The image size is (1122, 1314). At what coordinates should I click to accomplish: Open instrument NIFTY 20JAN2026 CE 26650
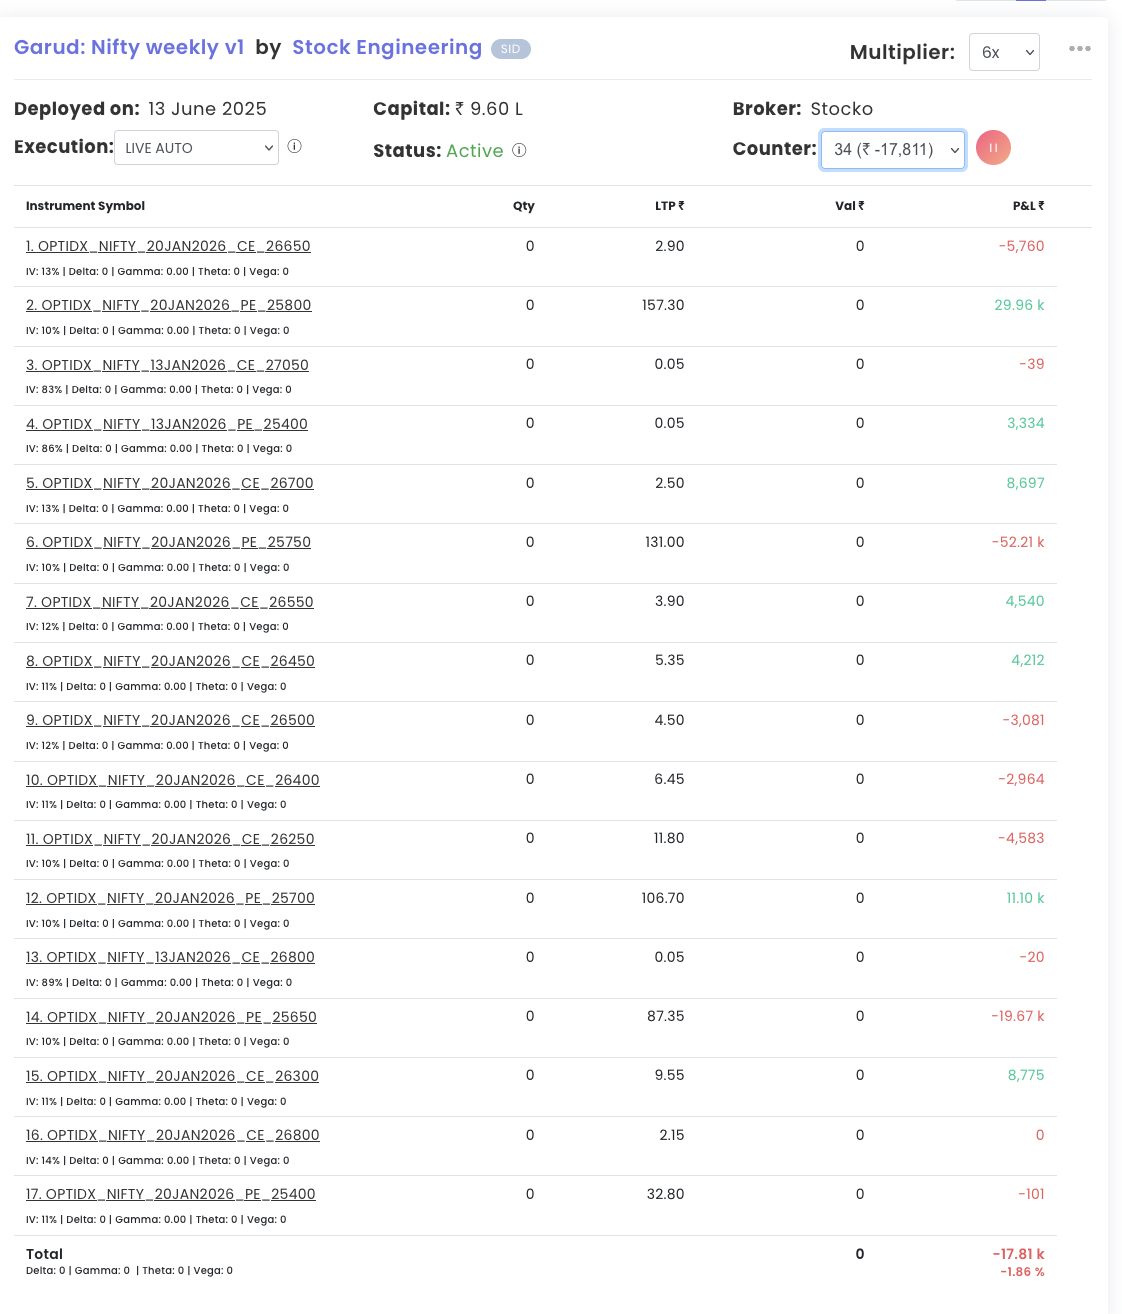pyautogui.click(x=168, y=246)
